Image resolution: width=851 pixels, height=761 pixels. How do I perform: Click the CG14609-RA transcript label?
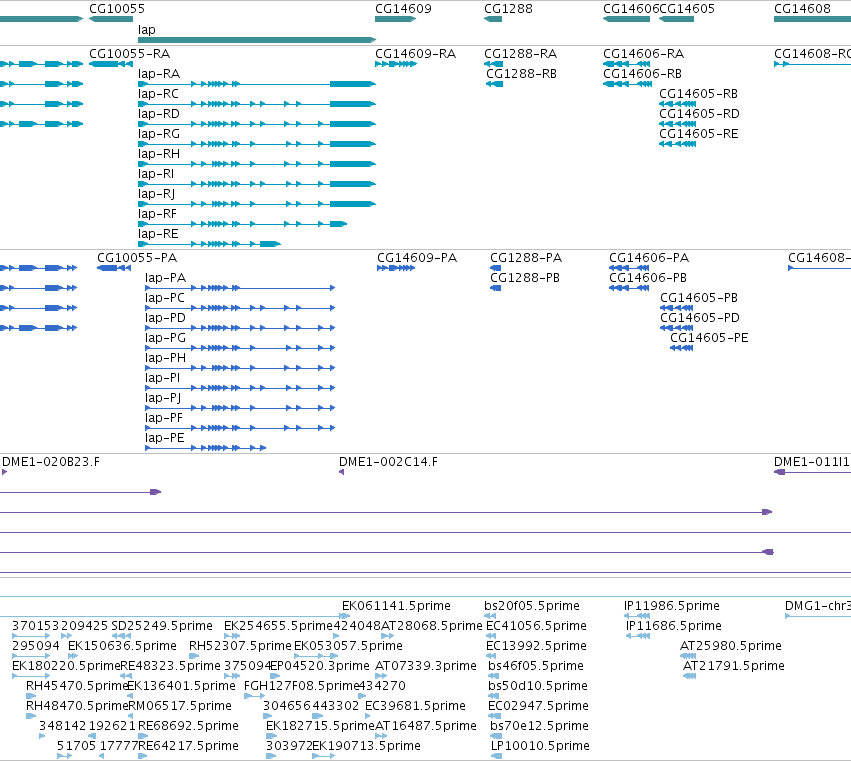click(415, 54)
